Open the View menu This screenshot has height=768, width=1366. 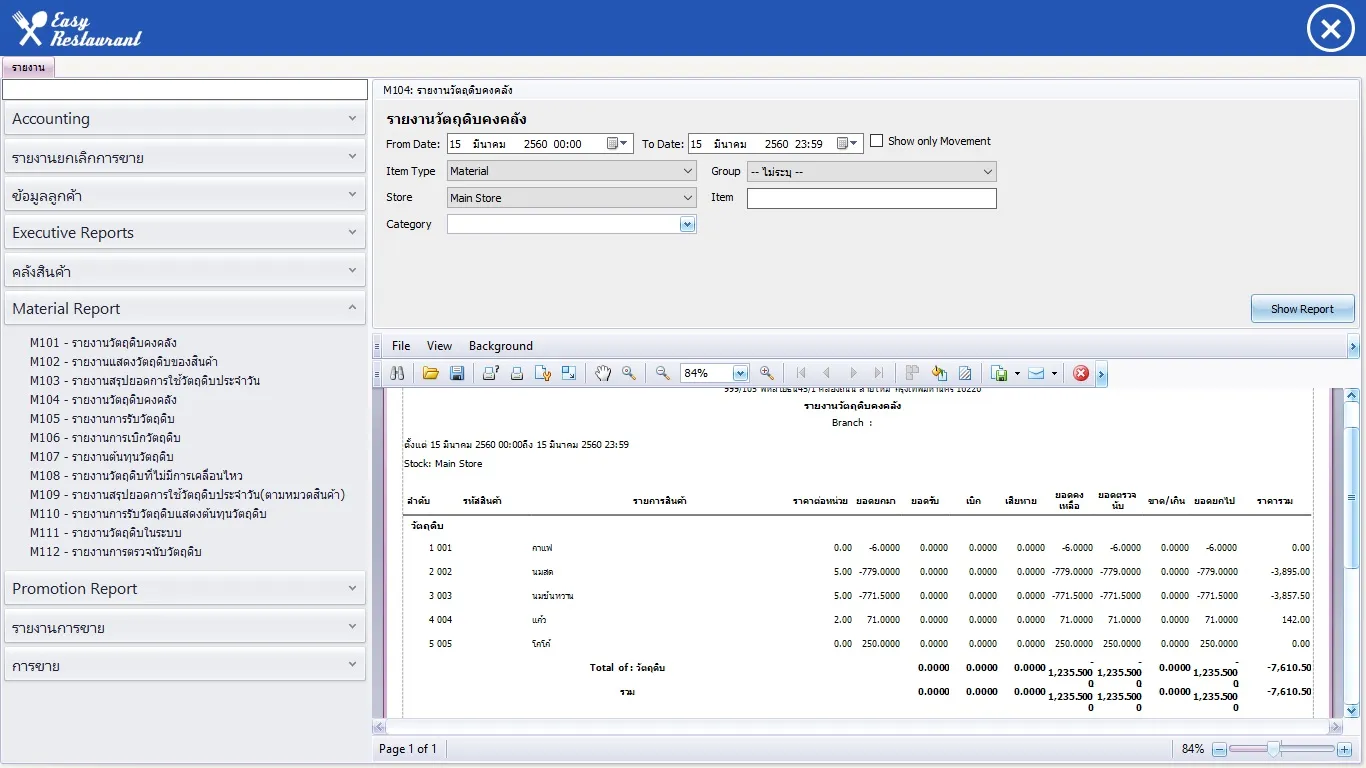tap(439, 346)
